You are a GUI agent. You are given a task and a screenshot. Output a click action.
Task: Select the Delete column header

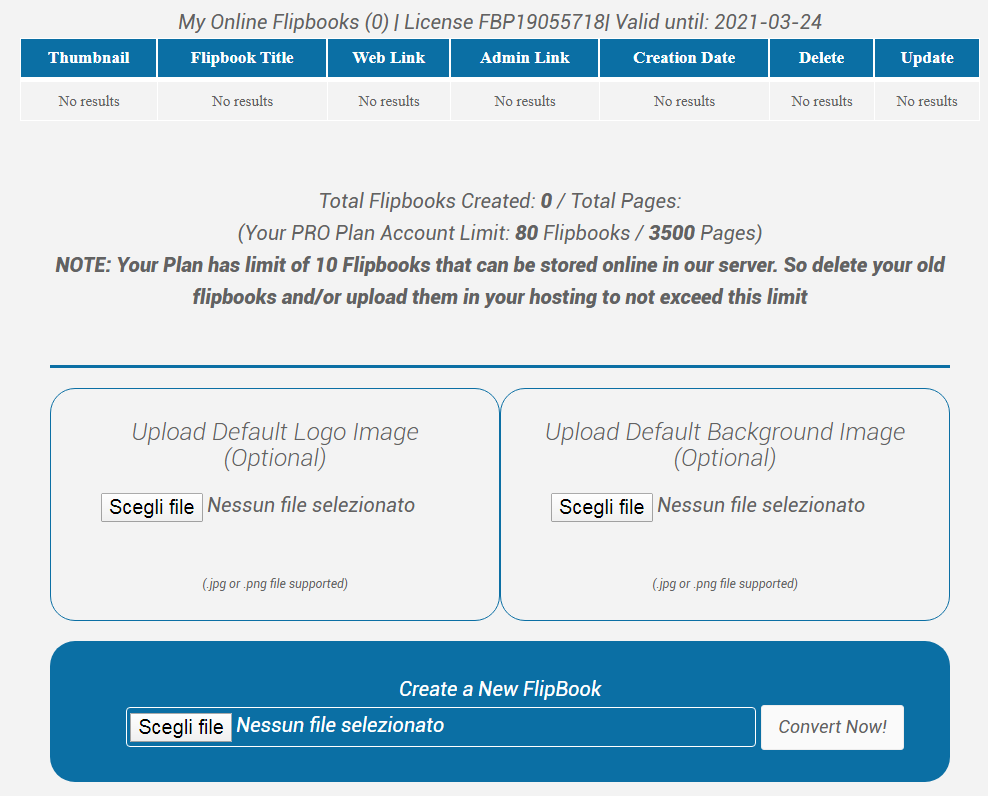821,58
